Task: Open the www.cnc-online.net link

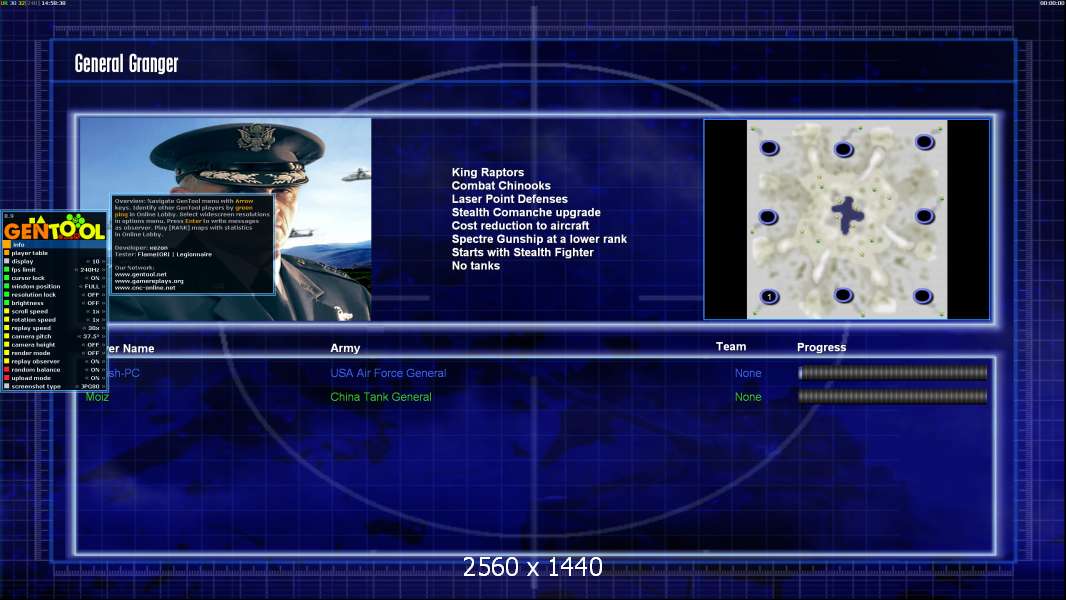Action: coord(145,287)
